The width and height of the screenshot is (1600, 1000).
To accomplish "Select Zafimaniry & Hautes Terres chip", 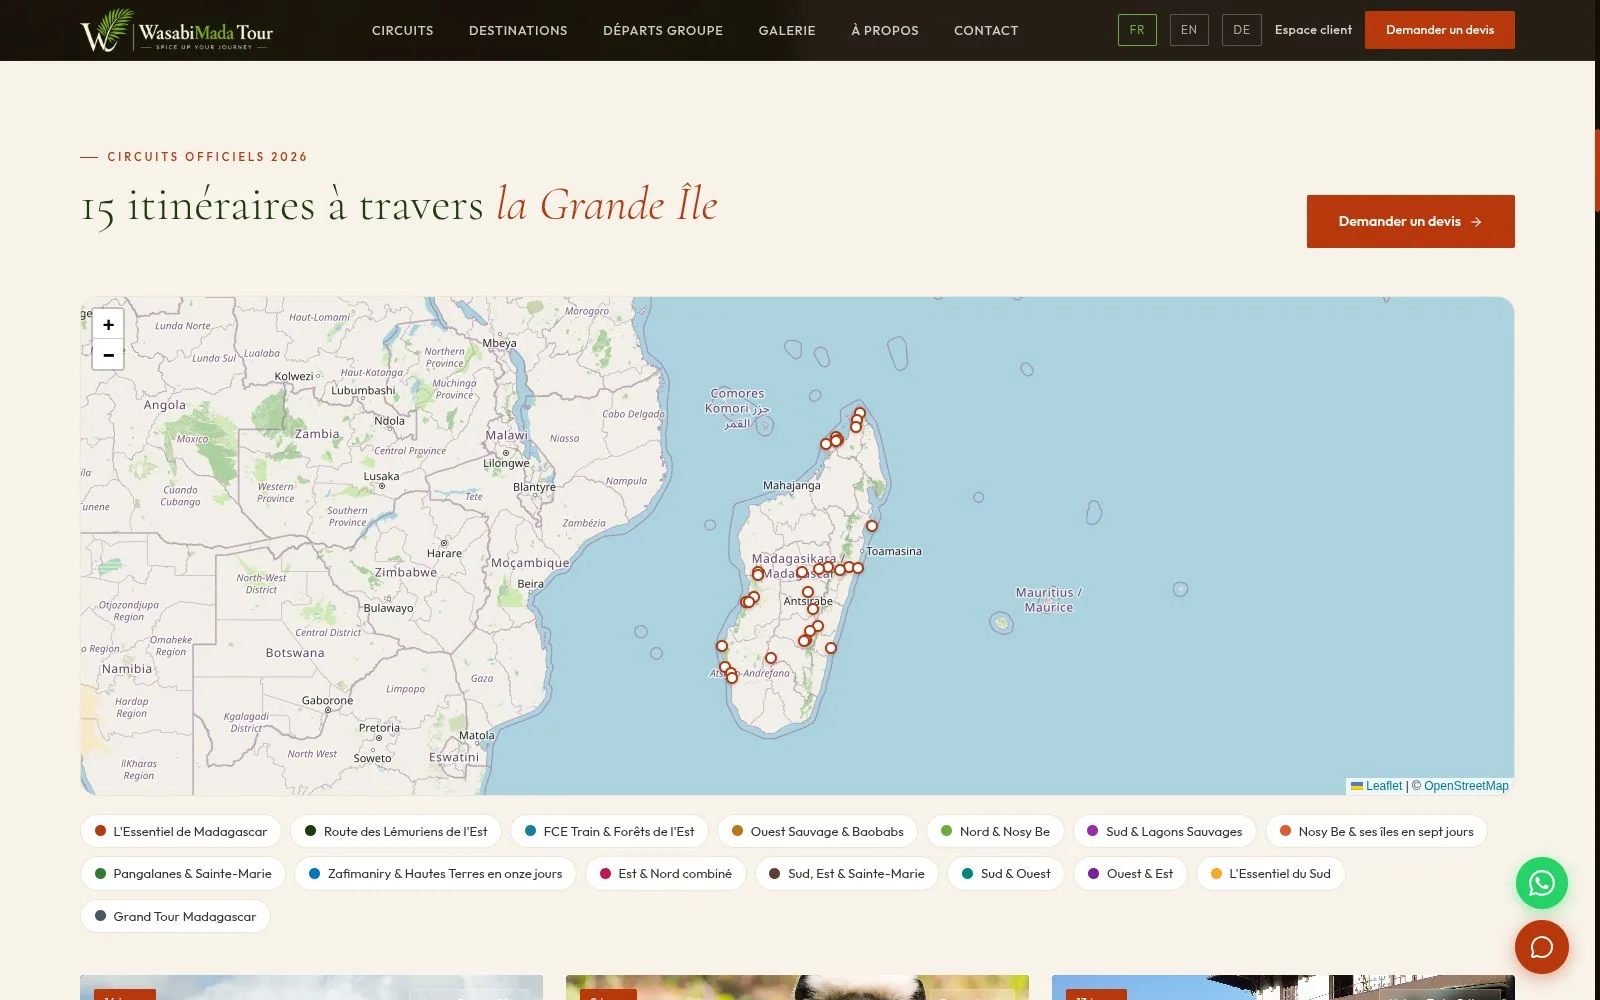I will 435,873.
